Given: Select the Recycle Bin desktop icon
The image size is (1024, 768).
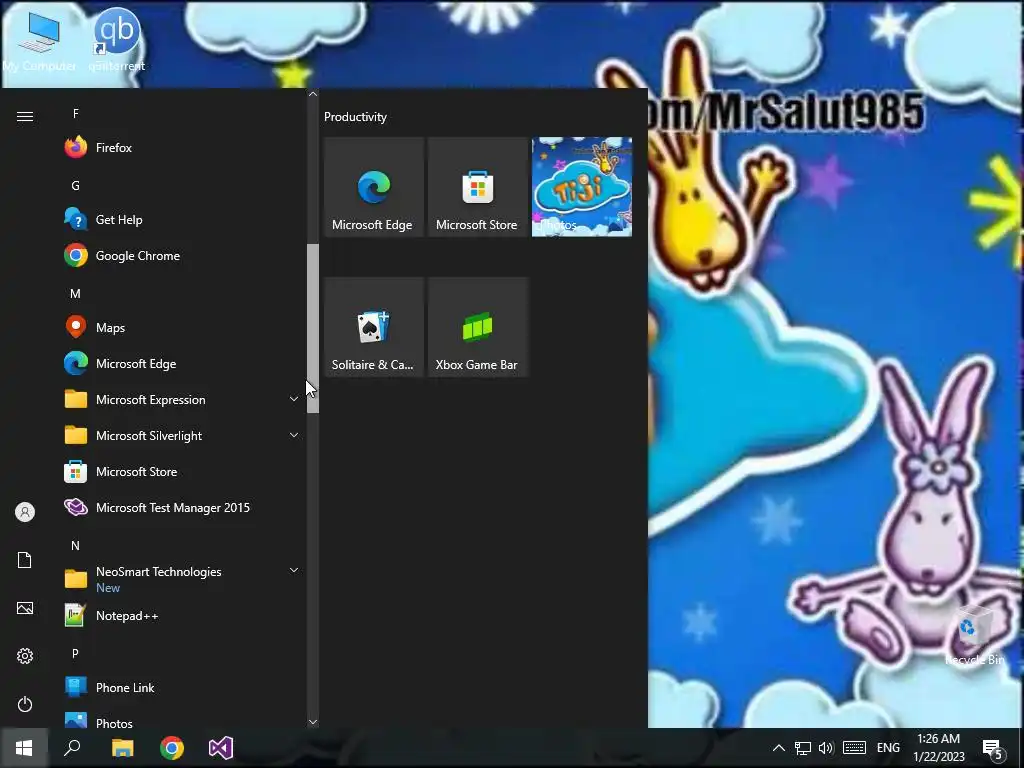Looking at the screenshot, I should 974,635.
